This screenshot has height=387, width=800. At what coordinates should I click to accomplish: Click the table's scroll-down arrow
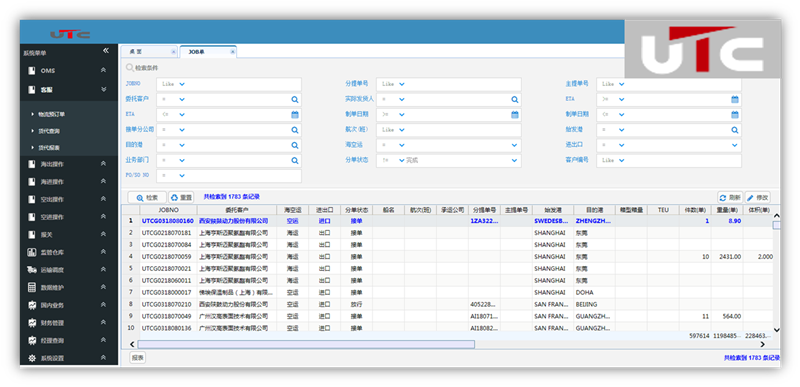point(777,330)
